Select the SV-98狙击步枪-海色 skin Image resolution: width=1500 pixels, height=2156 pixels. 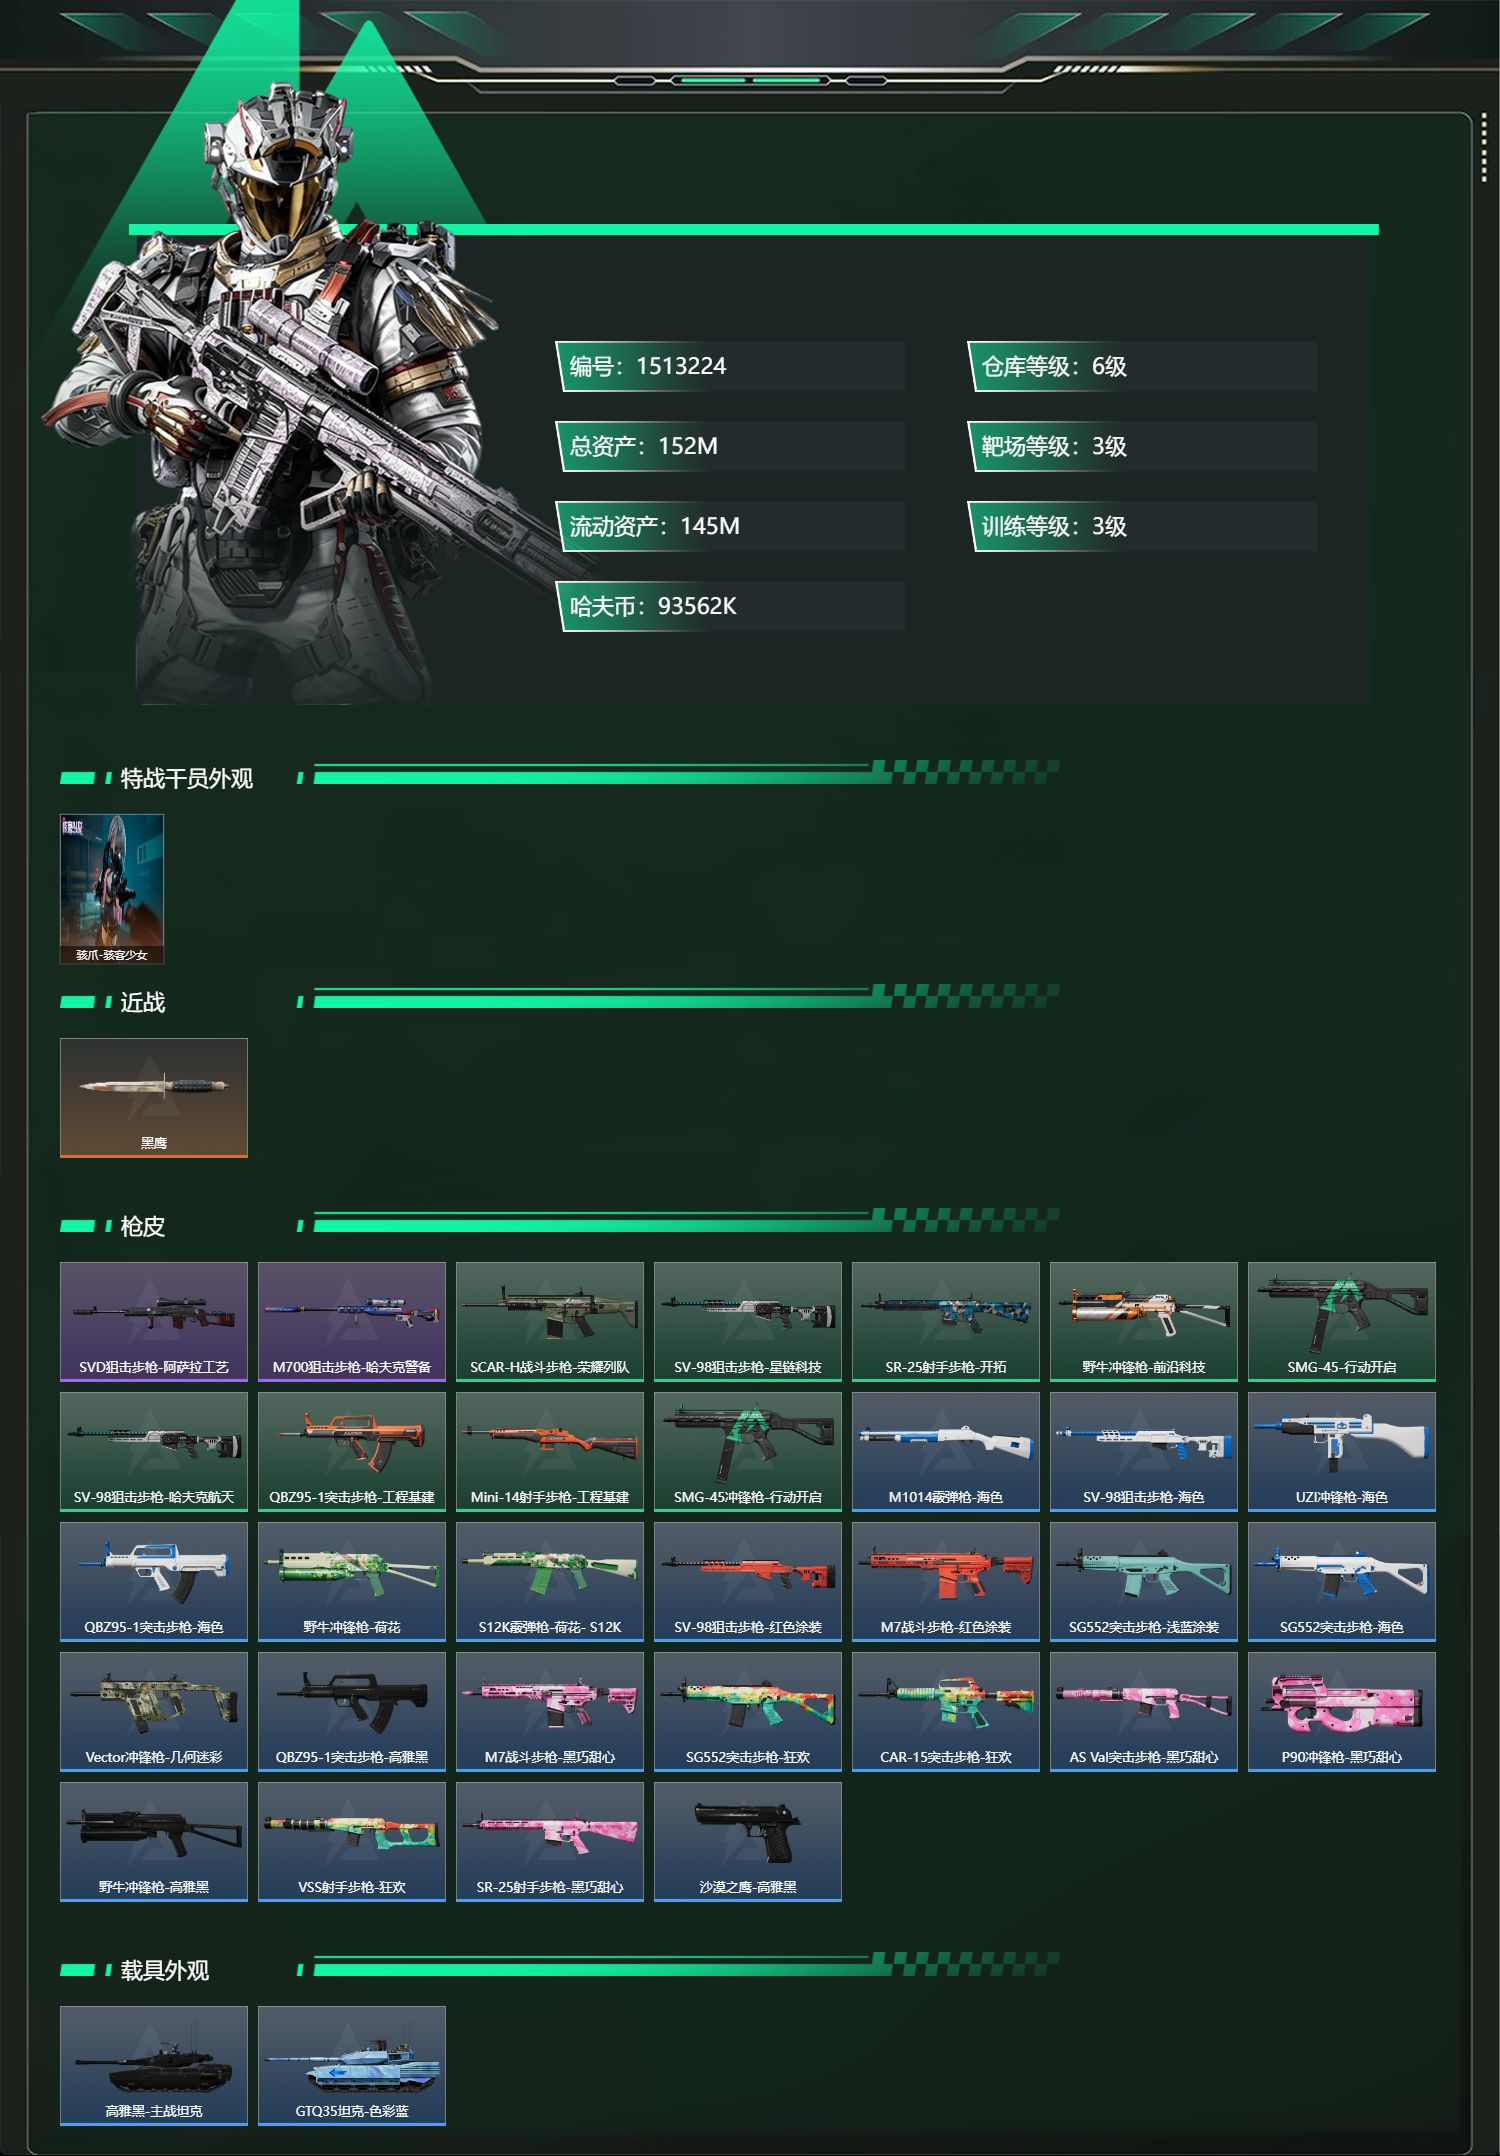pos(1144,1452)
